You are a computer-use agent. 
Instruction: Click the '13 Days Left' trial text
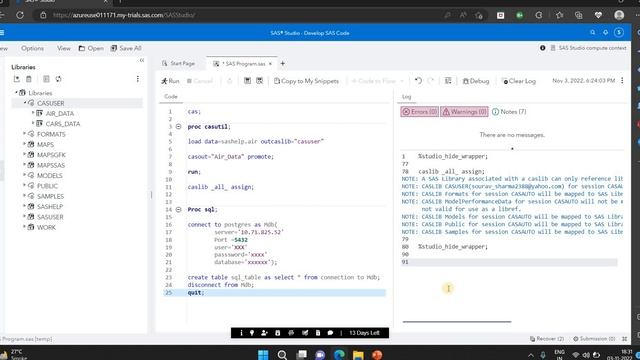364,333
